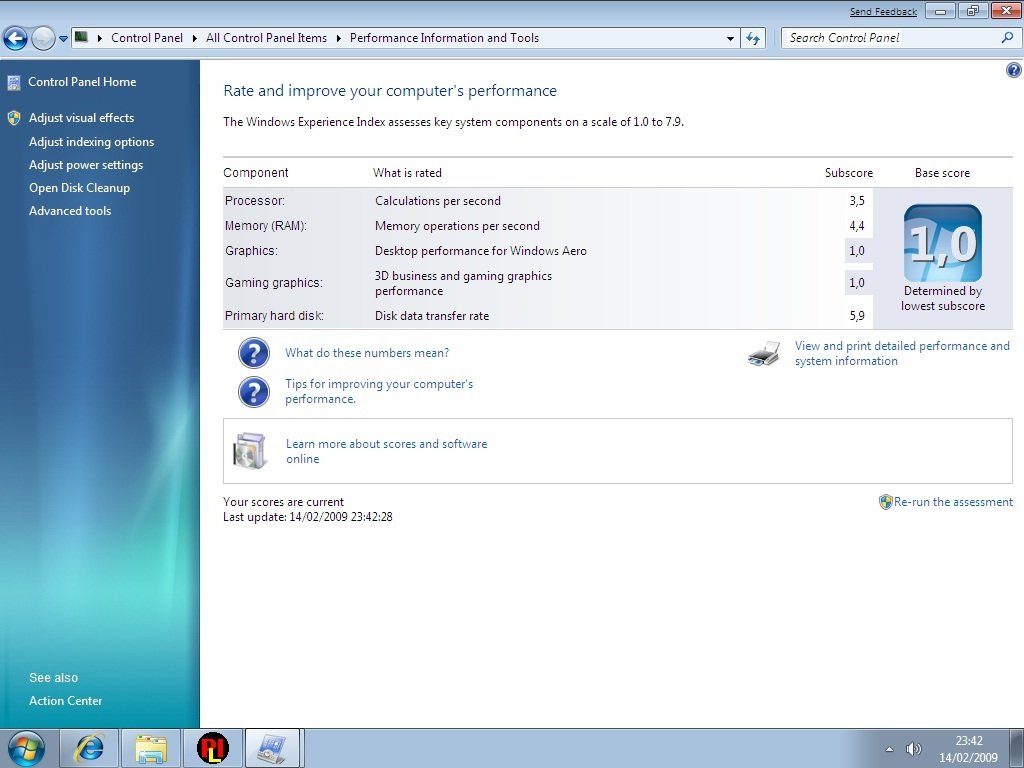Open the recent pages dropdown arrow
1024x768 pixels.
pyautogui.click(x=63, y=39)
